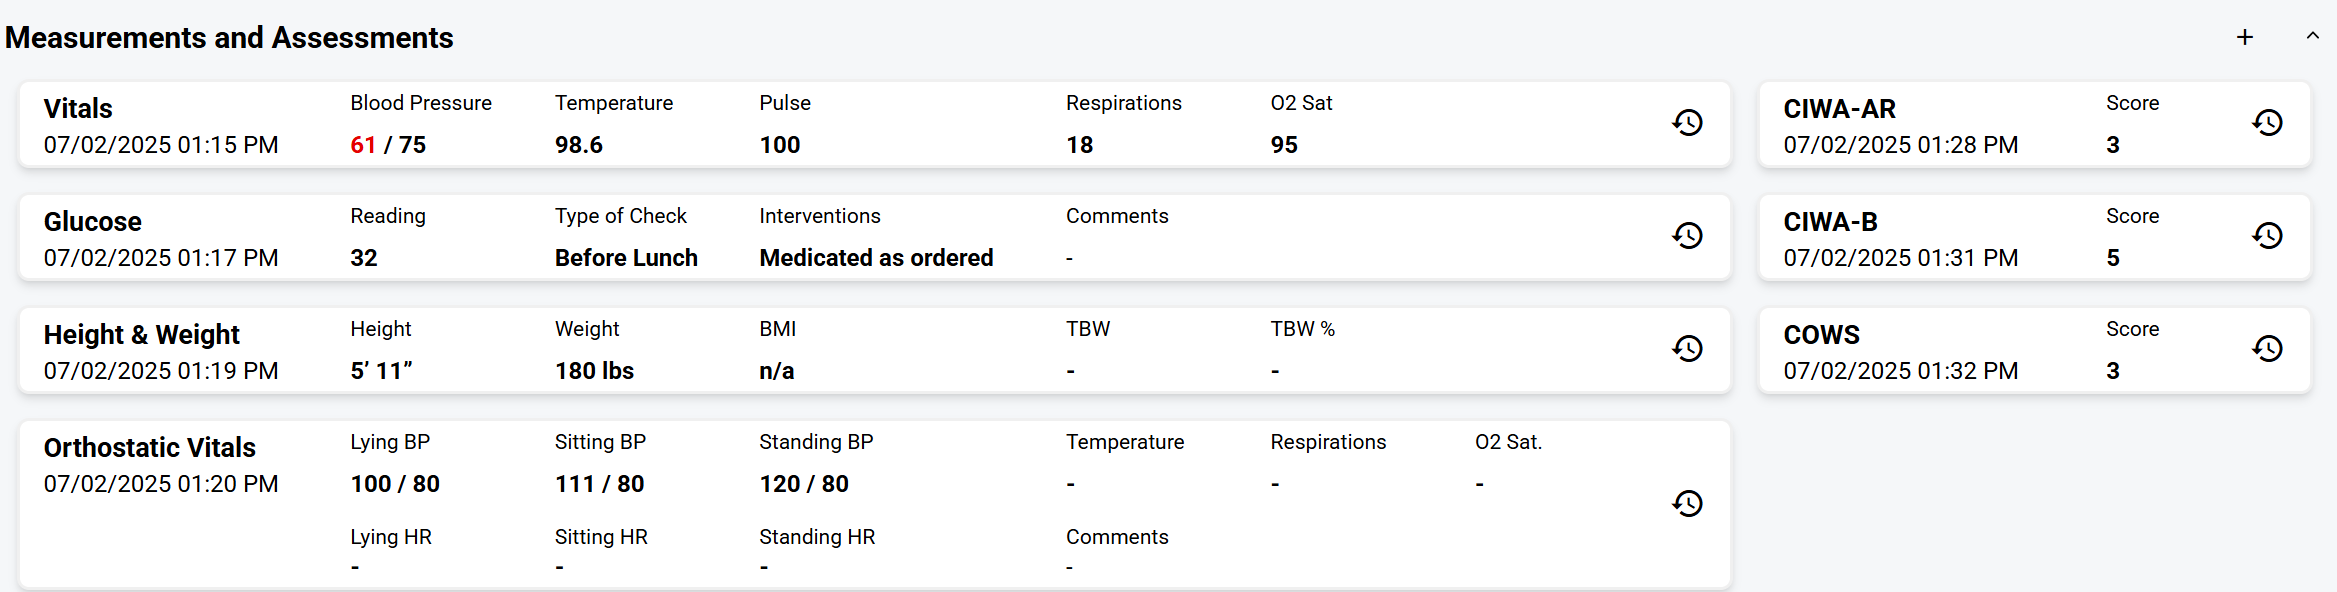Collapse the Measurements and Assessments section
Image resolution: width=2337 pixels, height=592 pixels.
(x=2312, y=36)
